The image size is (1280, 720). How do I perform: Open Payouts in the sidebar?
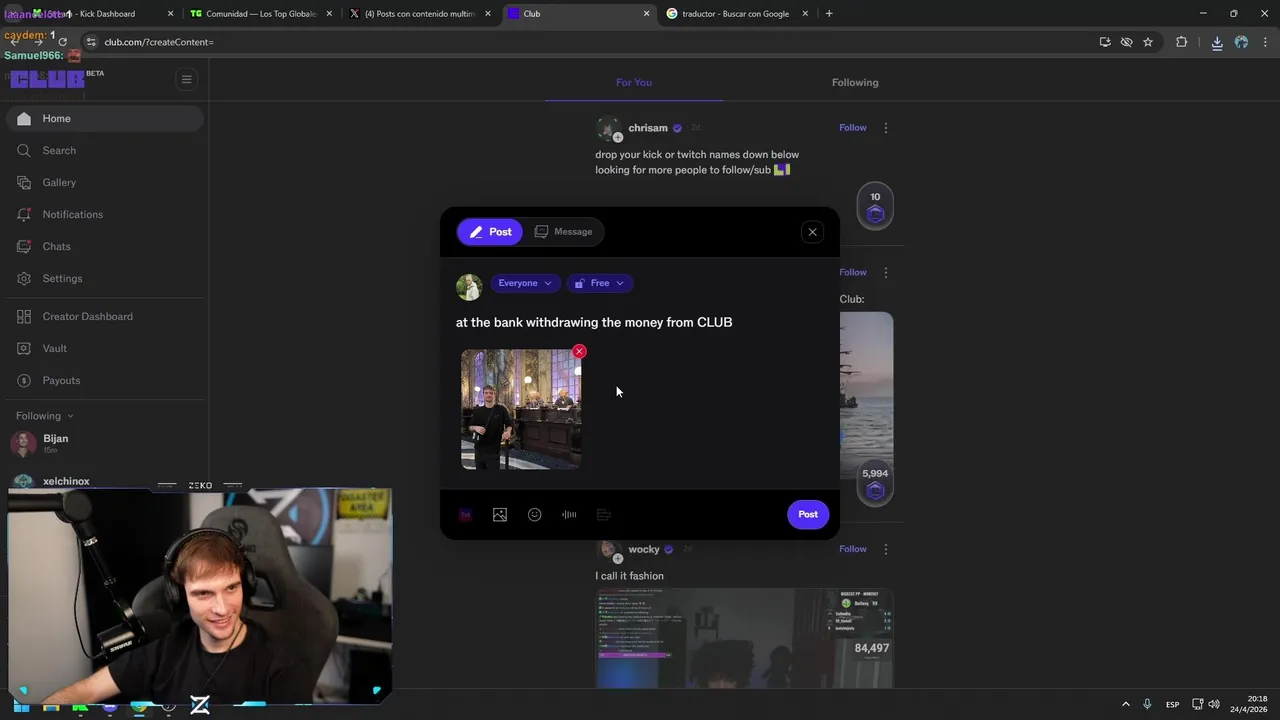pyautogui.click(x=104, y=380)
